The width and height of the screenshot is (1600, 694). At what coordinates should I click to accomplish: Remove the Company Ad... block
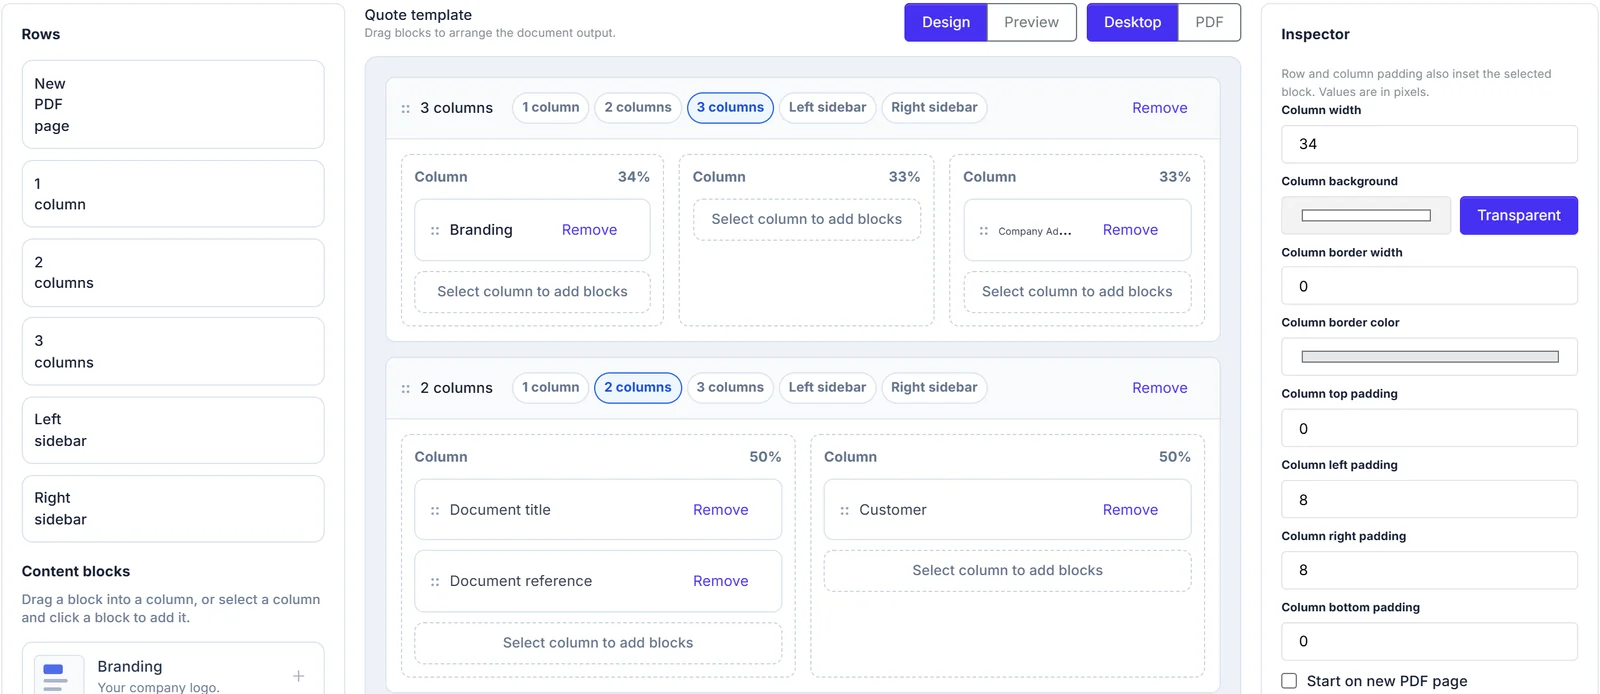pyautogui.click(x=1130, y=230)
